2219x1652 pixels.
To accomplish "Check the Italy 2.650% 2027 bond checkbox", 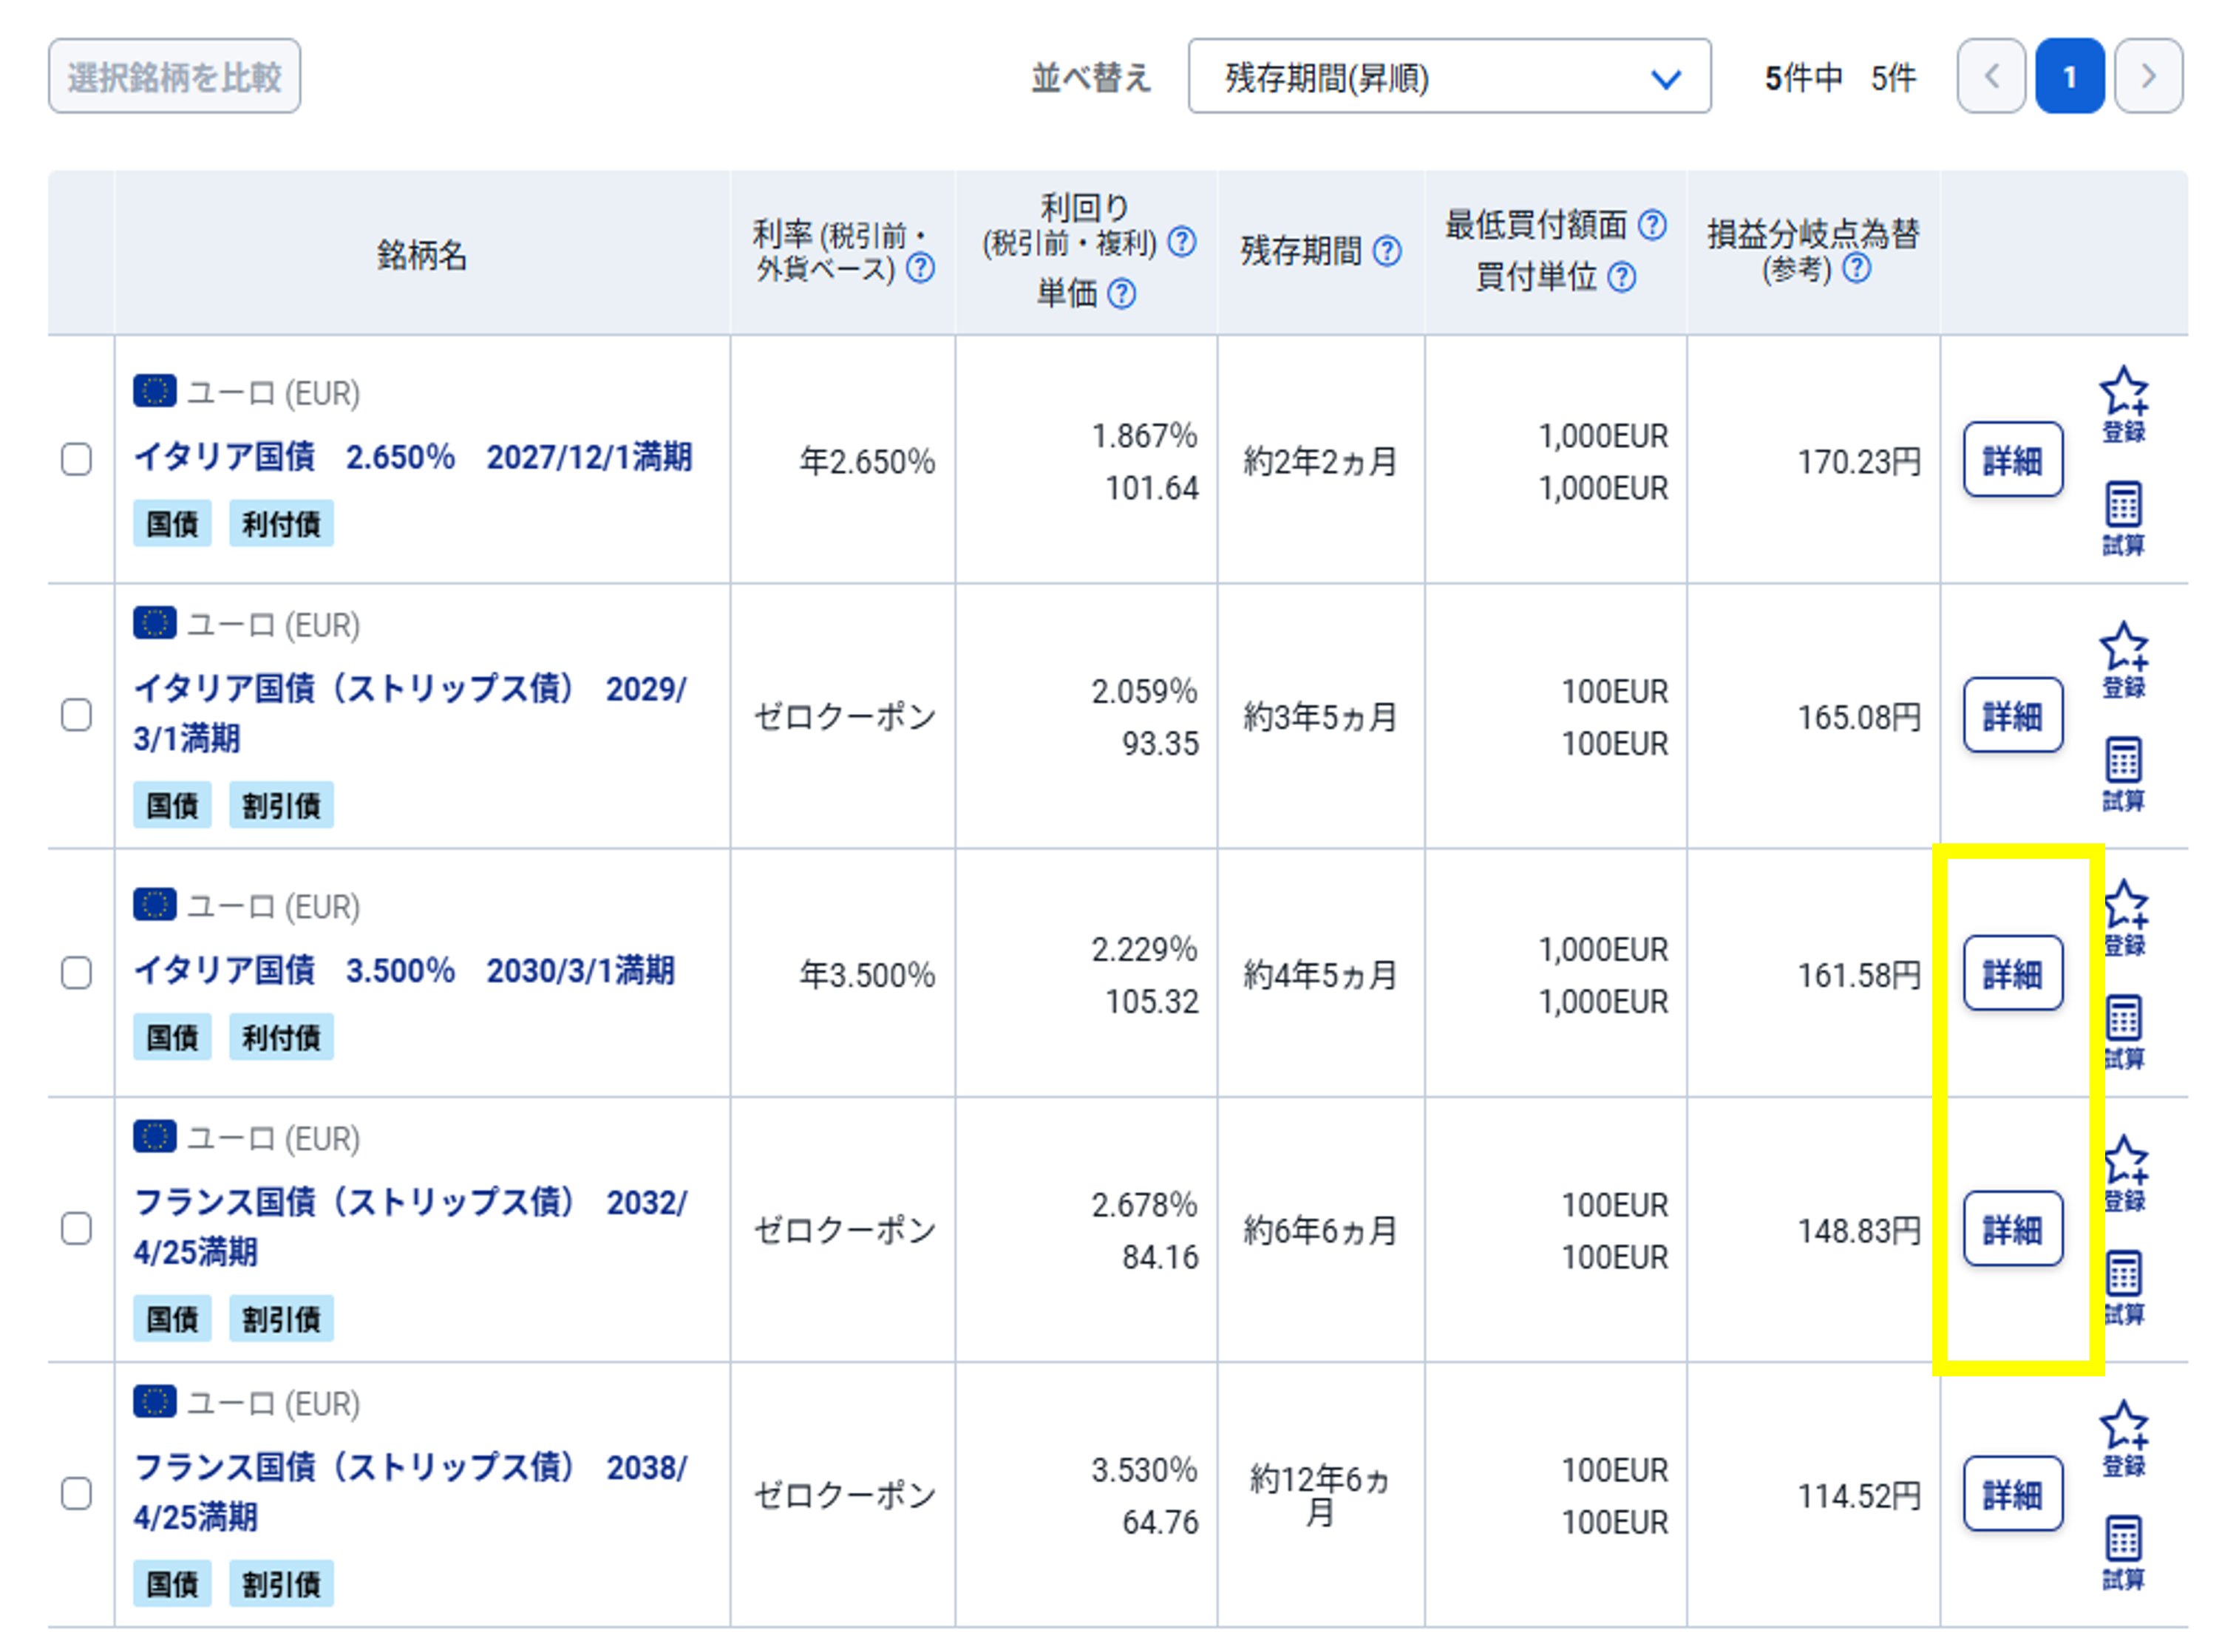I will pyautogui.click(x=77, y=459).
